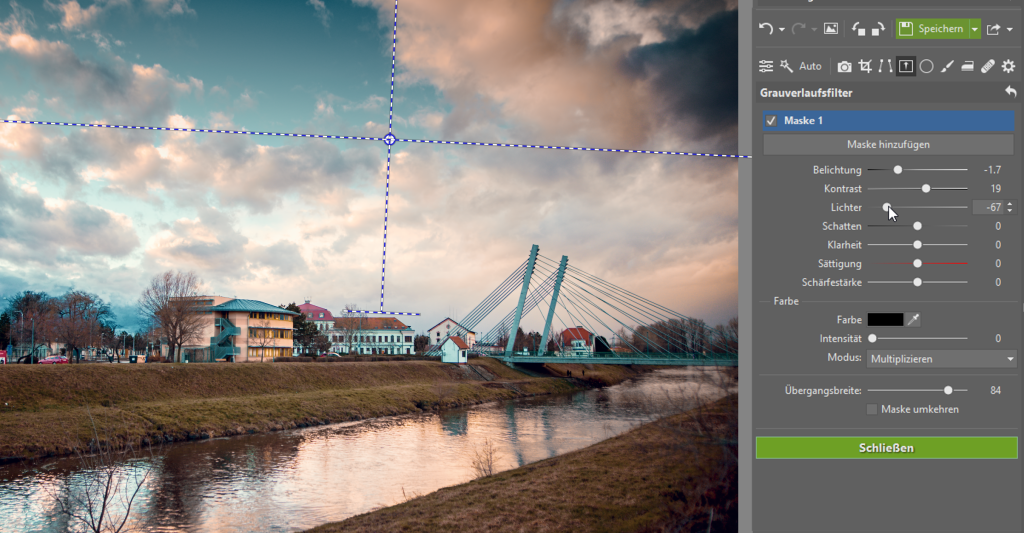Select the radial filter circle tool
Viewport: 1024px width, 533px height.
coord(927,66)
